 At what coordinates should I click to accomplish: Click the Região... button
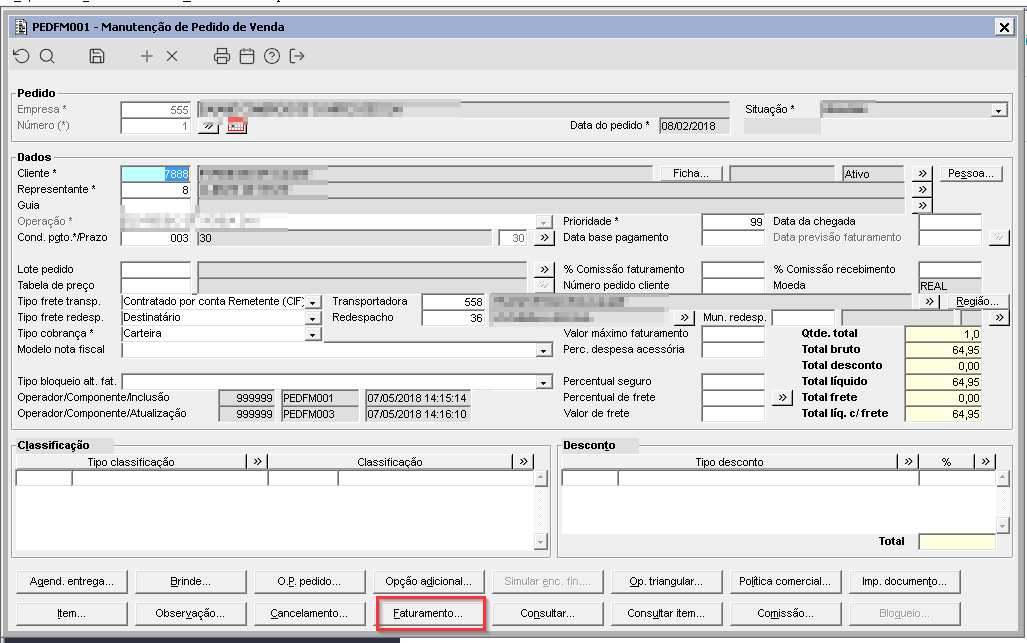(x=977, y=301)
